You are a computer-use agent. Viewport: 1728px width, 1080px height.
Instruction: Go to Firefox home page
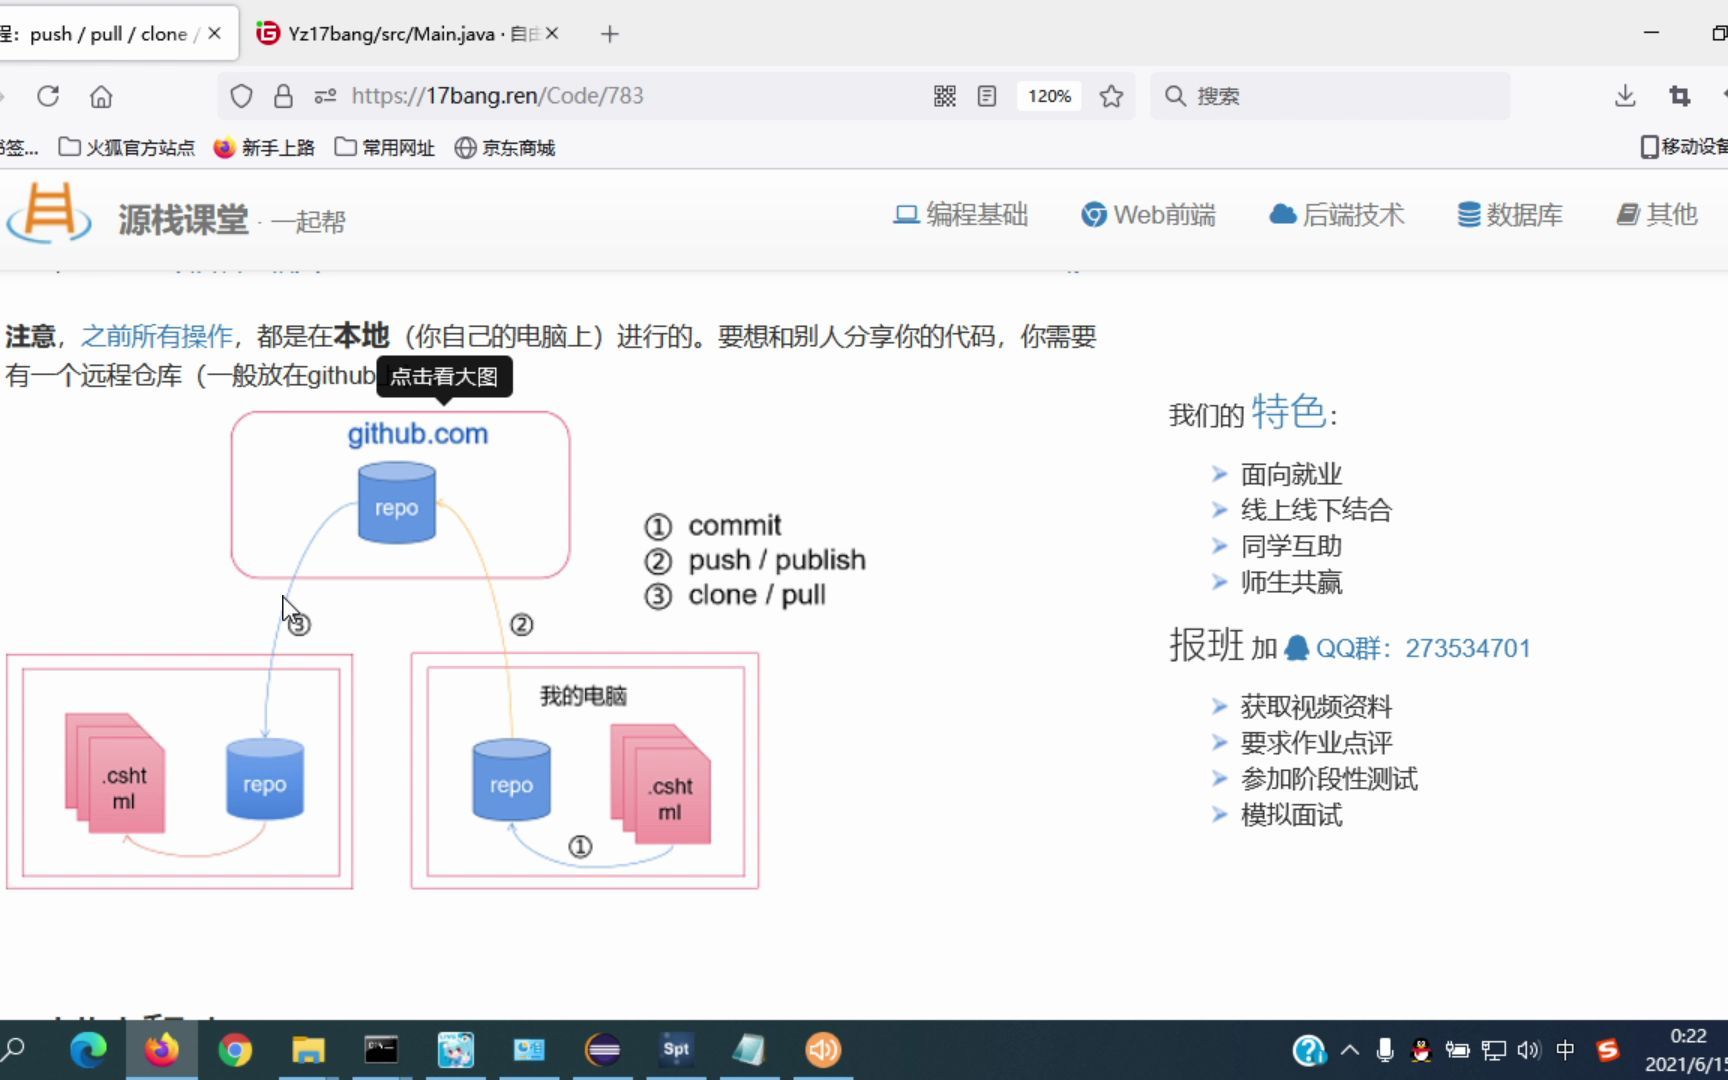click(101, 96)
